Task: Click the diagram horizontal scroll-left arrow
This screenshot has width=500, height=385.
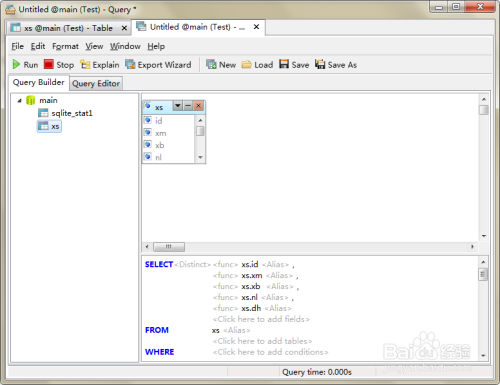Action: click(x=147, y=247)
